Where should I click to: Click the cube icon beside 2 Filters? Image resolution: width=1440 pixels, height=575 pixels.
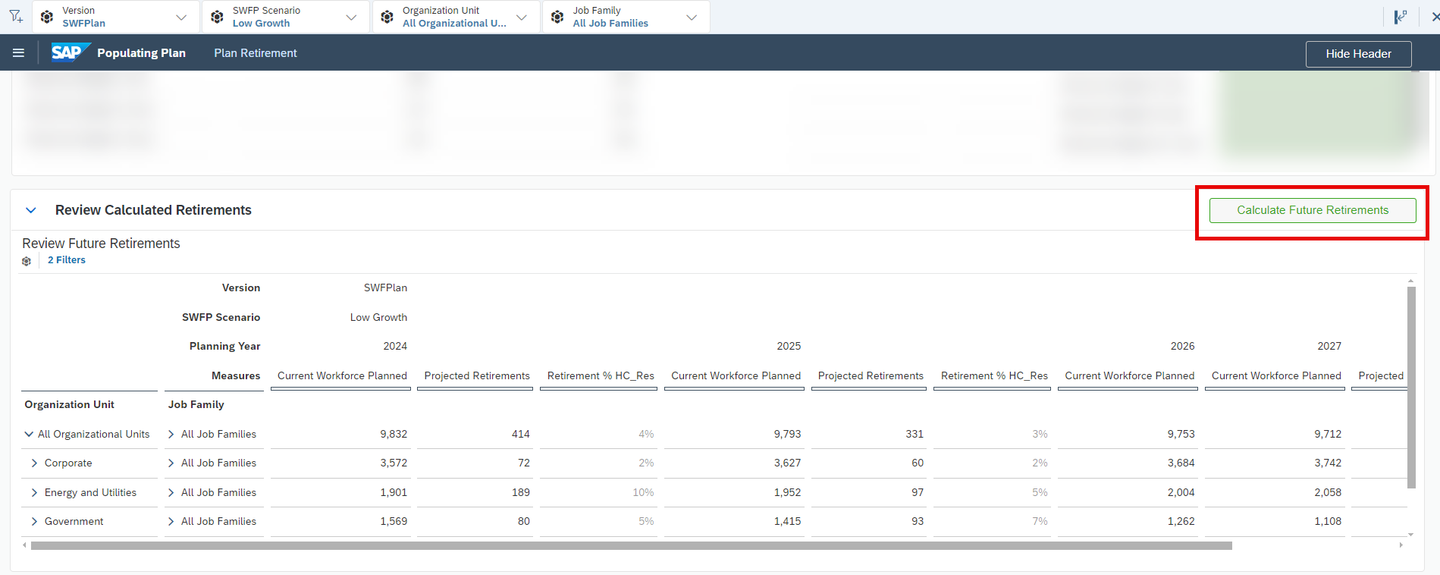27,260
